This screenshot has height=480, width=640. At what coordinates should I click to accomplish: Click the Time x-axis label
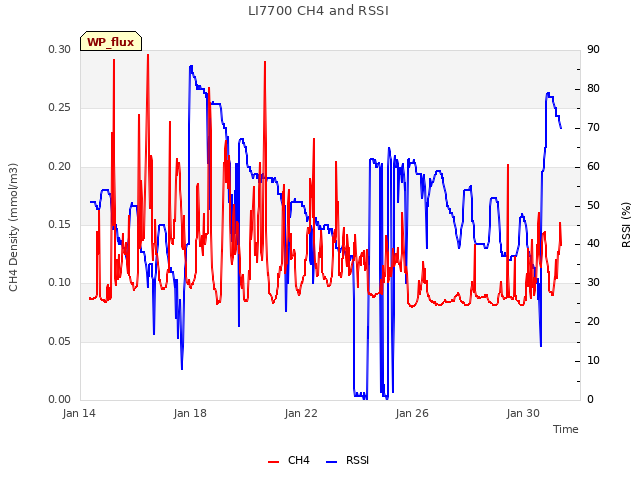[566, 429]
